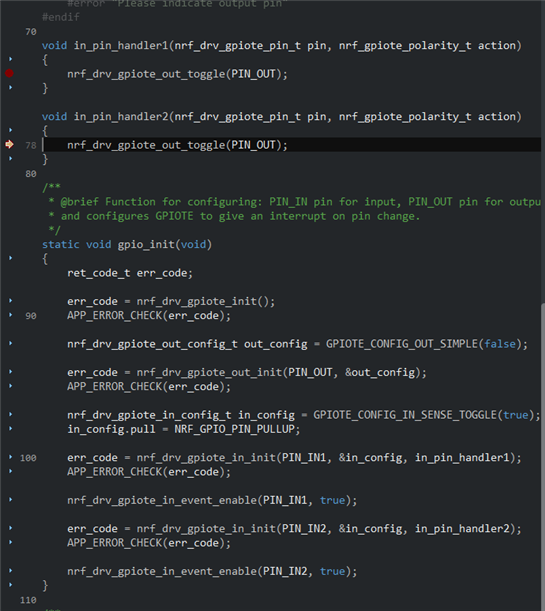545x611 pixels.
Task: Click gutter marker beside nrf_drv_gpiote_out_init line
Action: click(11, 372)
